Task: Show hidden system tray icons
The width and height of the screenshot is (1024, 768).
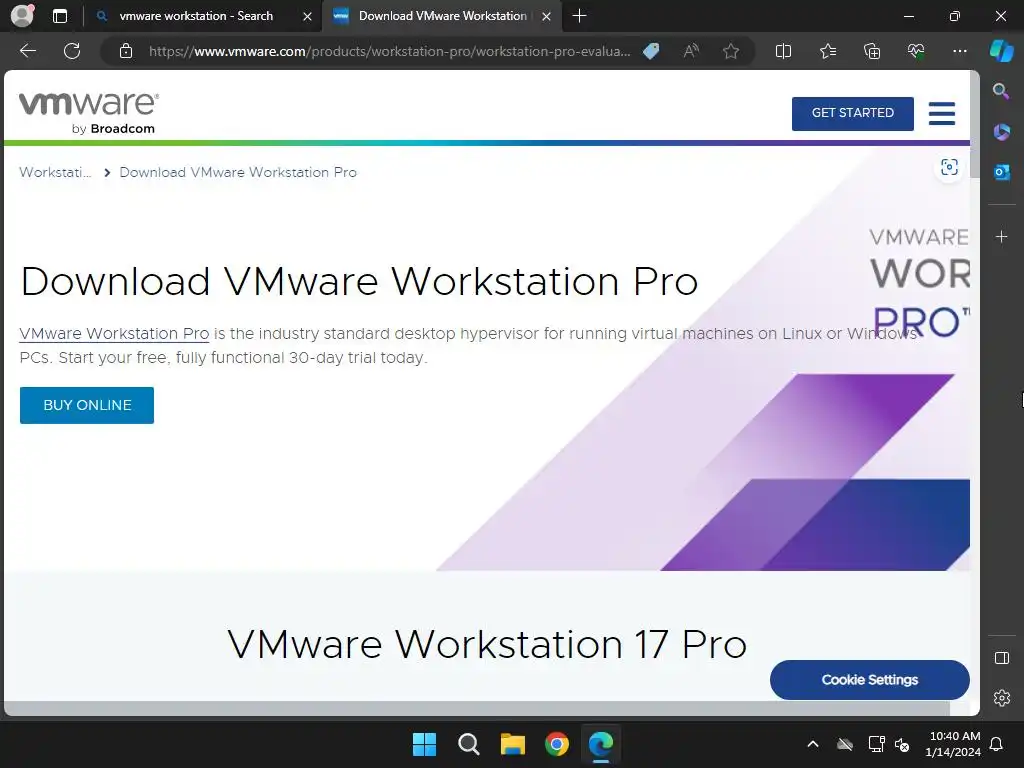Action: pyautogui.click(x=813, y=744)
